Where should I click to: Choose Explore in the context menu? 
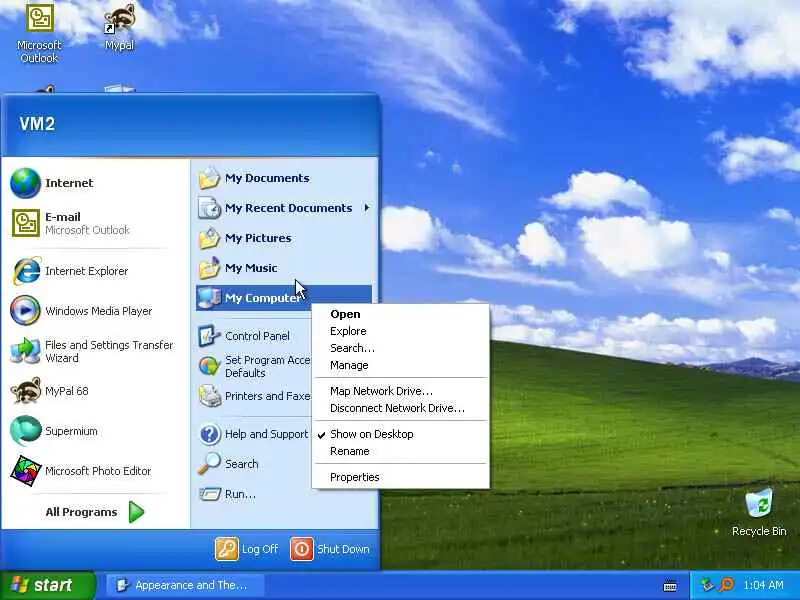point(401,331)
